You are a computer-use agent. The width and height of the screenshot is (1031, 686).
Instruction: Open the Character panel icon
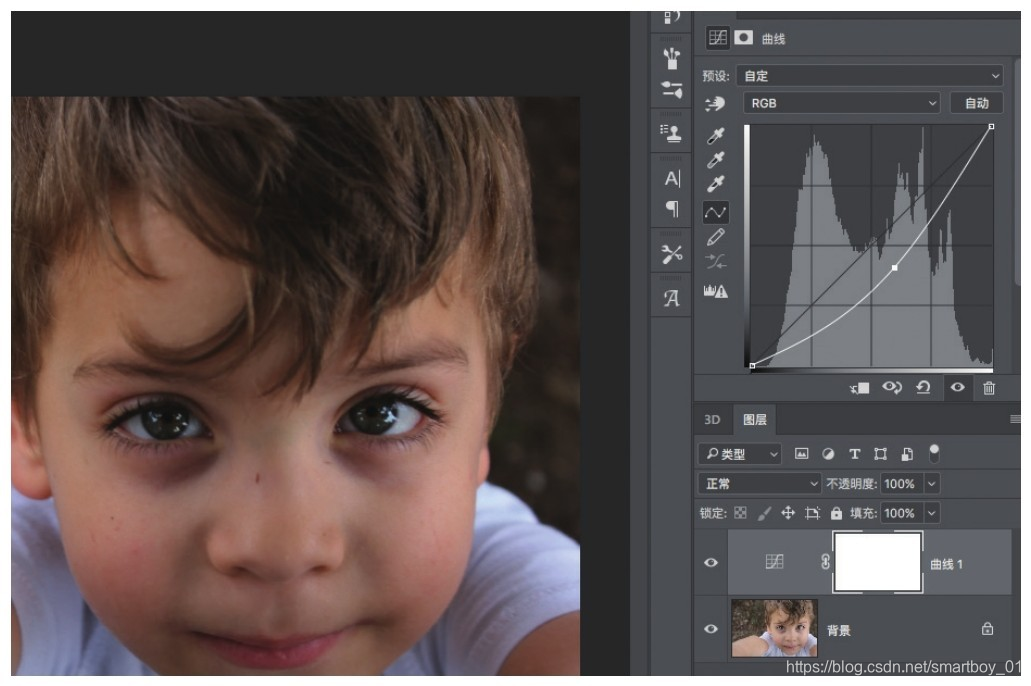coord(672,178)
